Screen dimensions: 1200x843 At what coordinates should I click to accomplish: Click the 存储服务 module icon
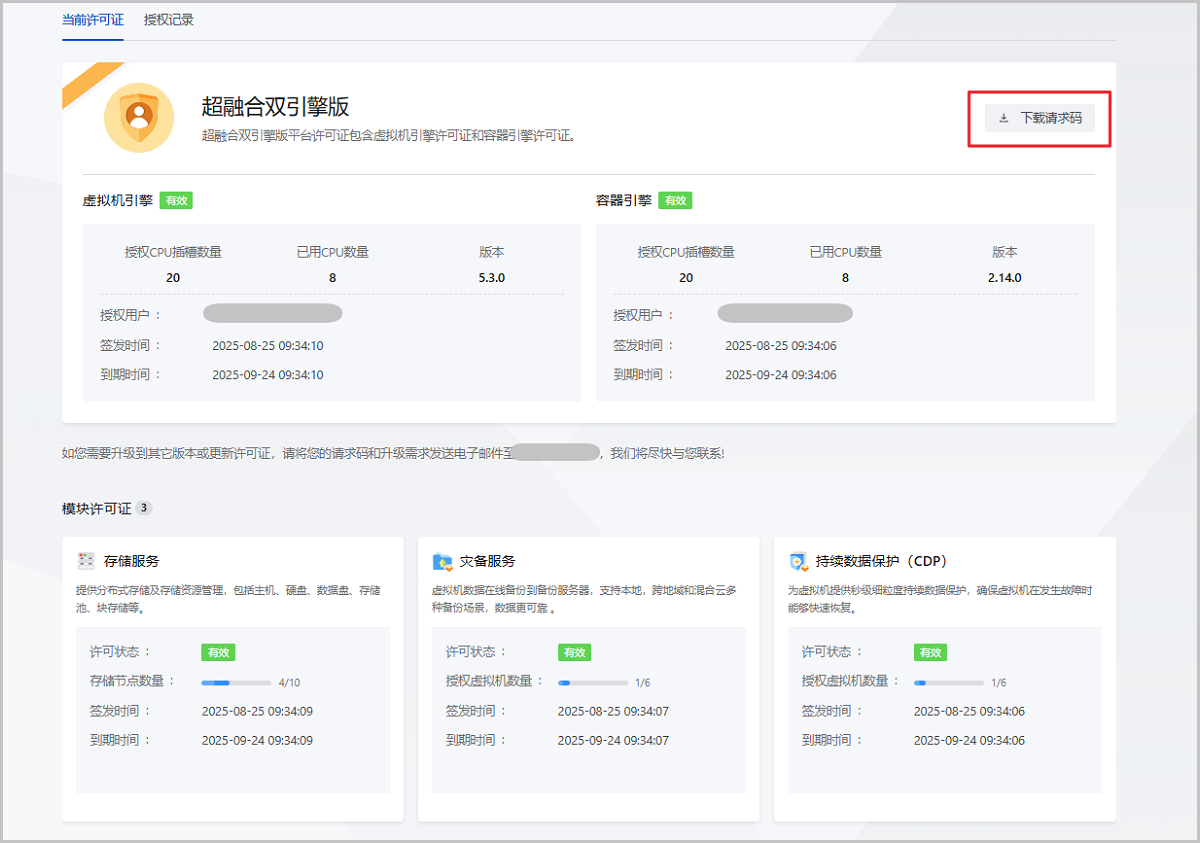pyautogui.click(x=86, y=561)
